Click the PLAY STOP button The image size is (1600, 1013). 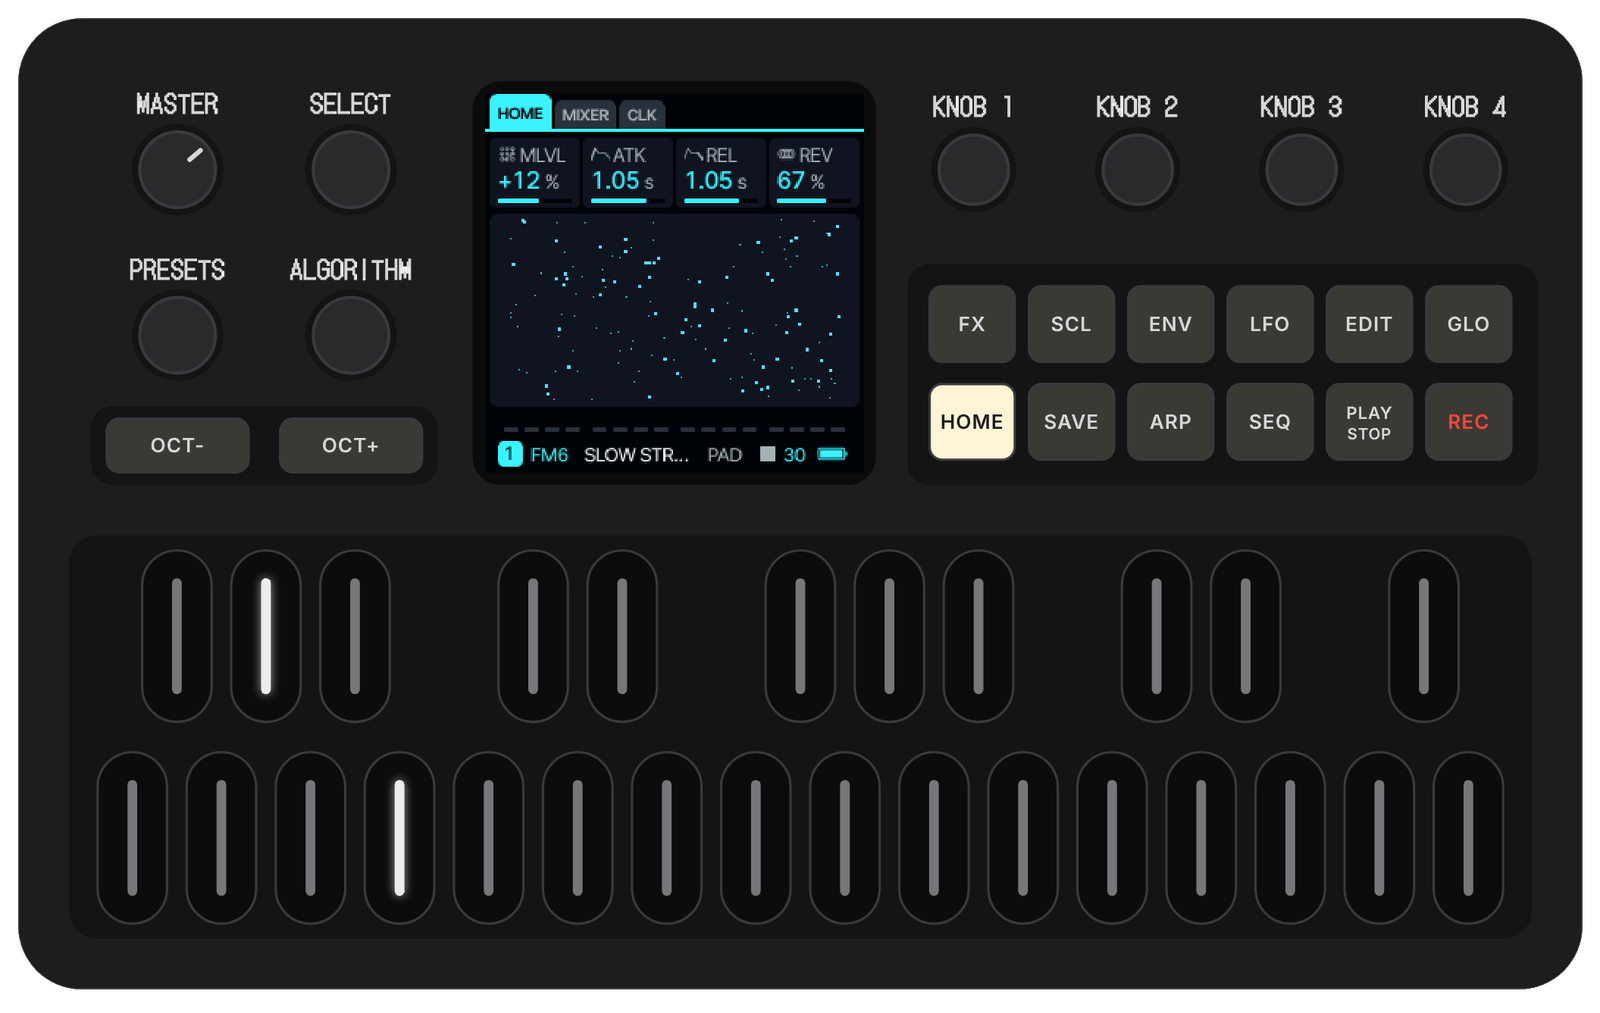pyautogui.click(x=1368, y=422)
